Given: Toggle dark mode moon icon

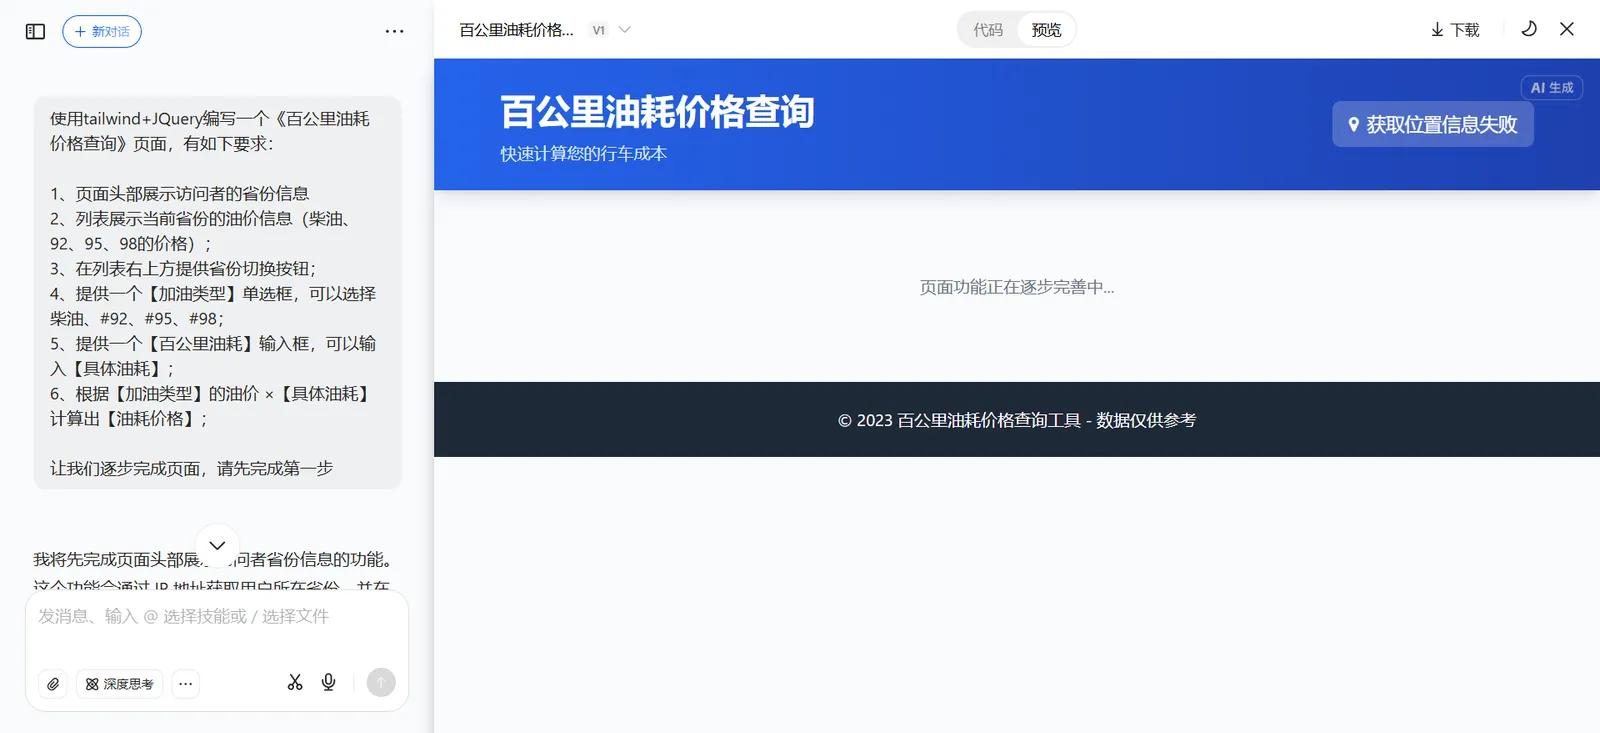Looking at the screenshot, I should (1529, 29).
